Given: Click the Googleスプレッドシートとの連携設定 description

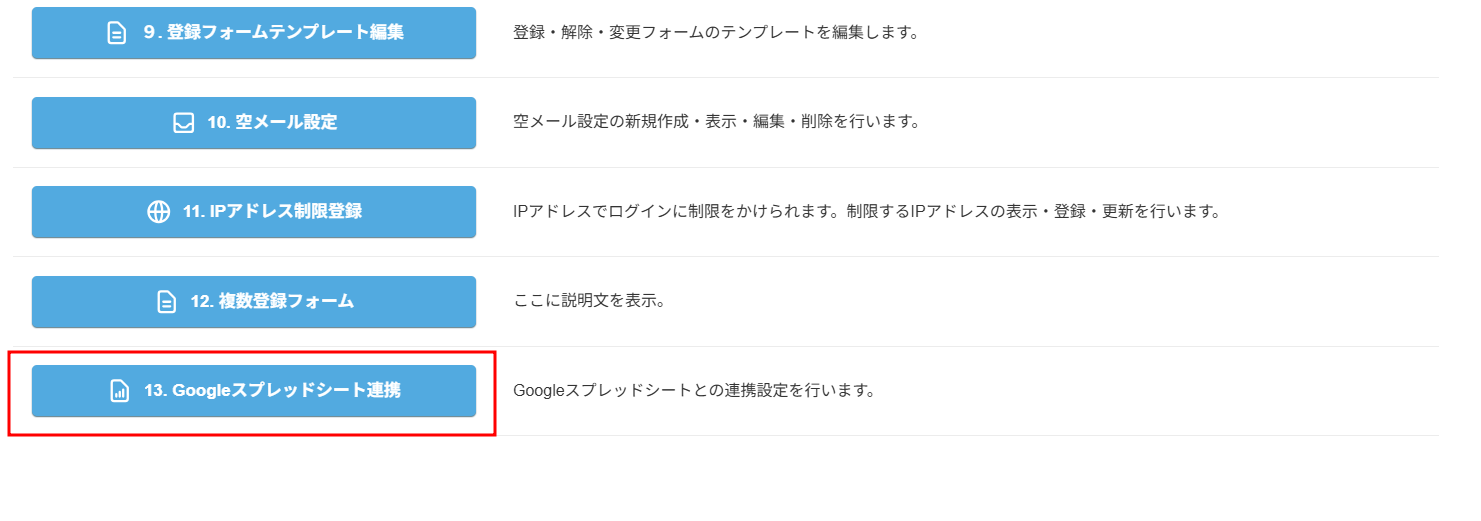Looking at the screenshot, I should pyautogui.click(x=694, y=391).
